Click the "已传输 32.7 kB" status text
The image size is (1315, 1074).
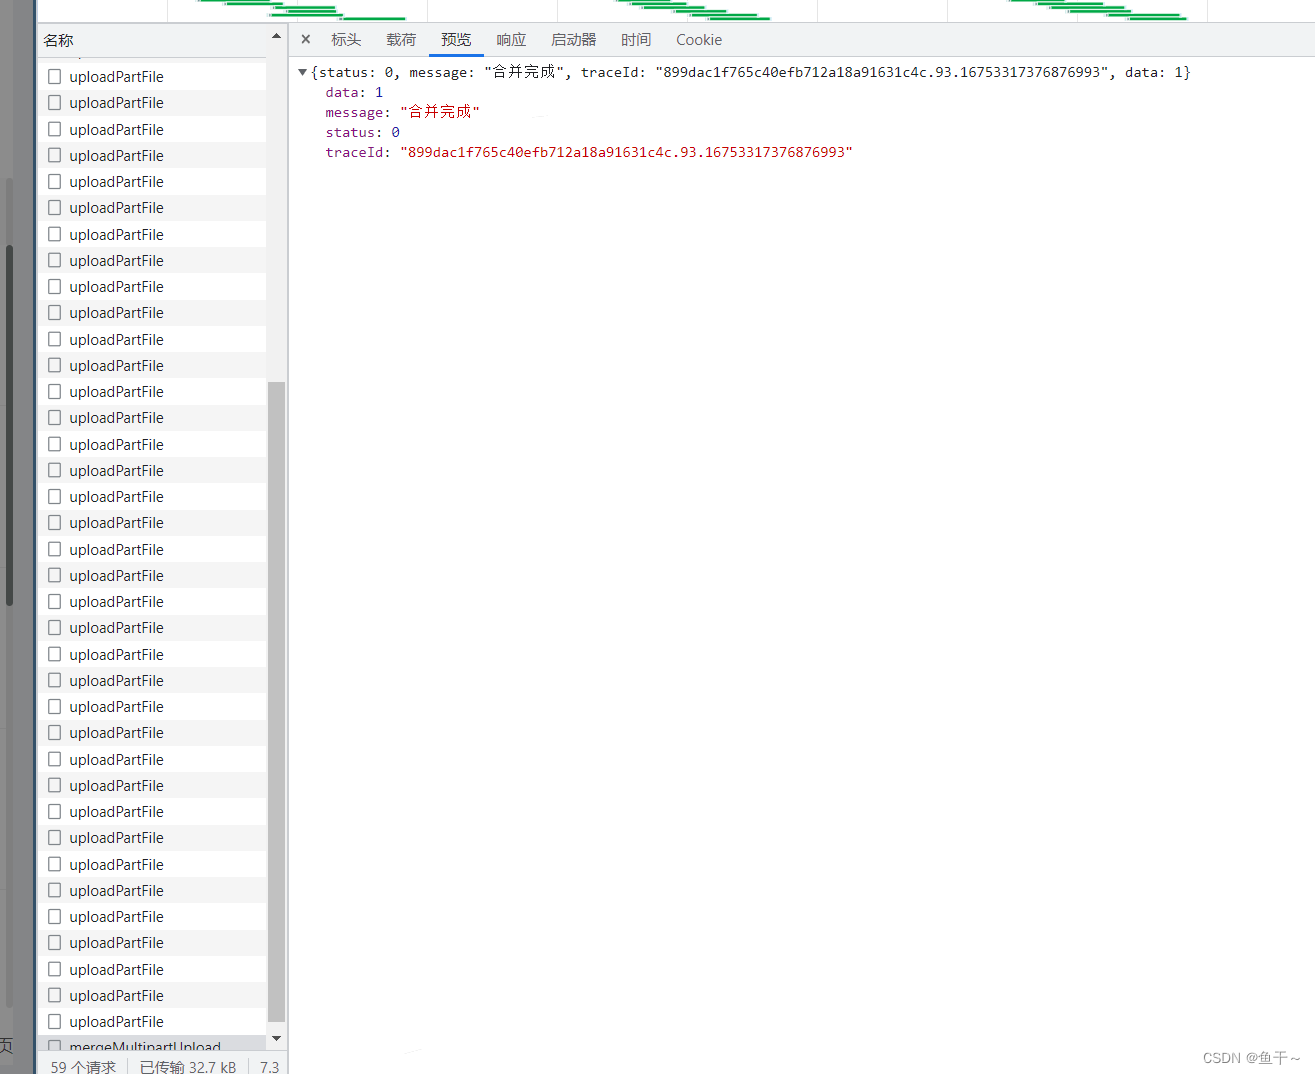click(x=188, y=1066)
